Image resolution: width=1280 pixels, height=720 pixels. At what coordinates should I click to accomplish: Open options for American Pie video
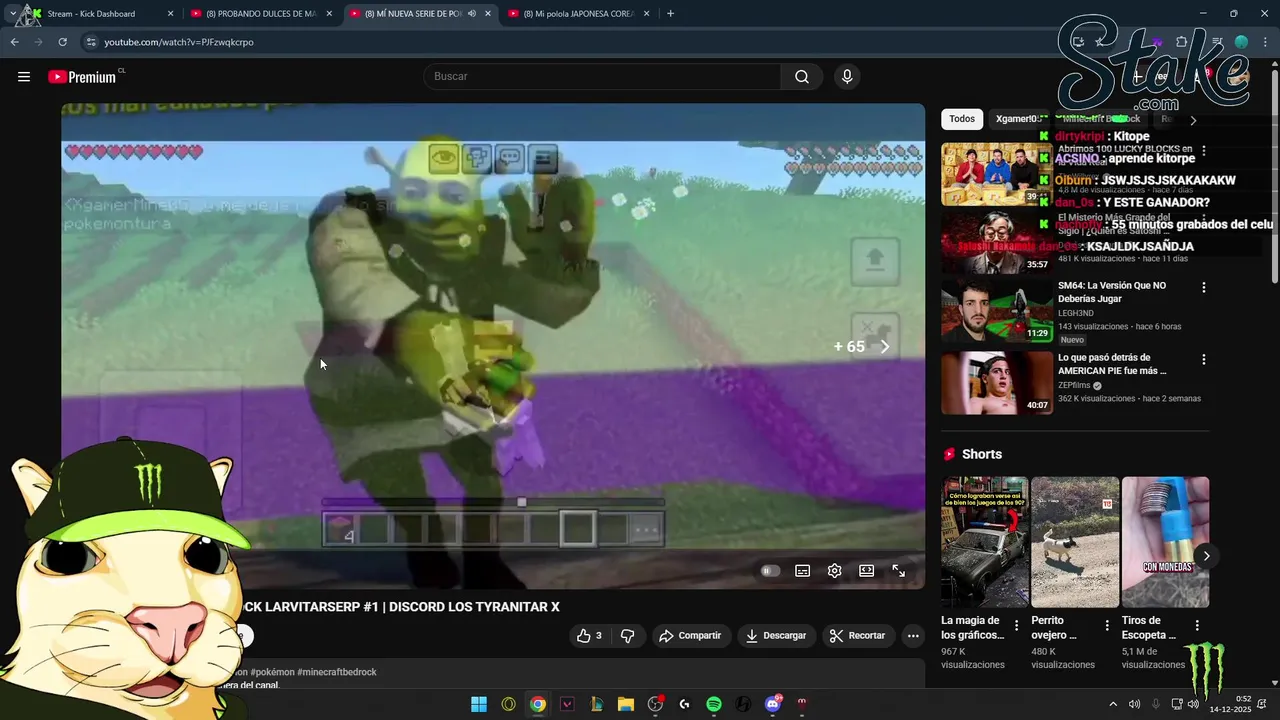[1203, 360]
